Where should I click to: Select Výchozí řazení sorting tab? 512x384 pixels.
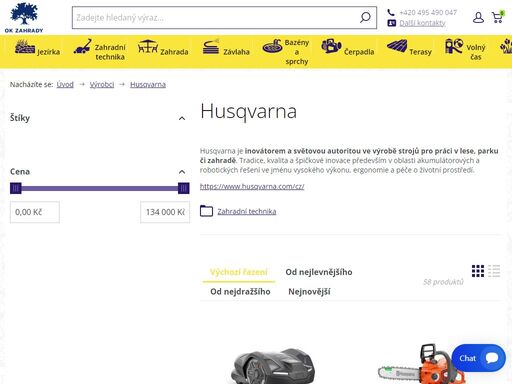point(239,272)
